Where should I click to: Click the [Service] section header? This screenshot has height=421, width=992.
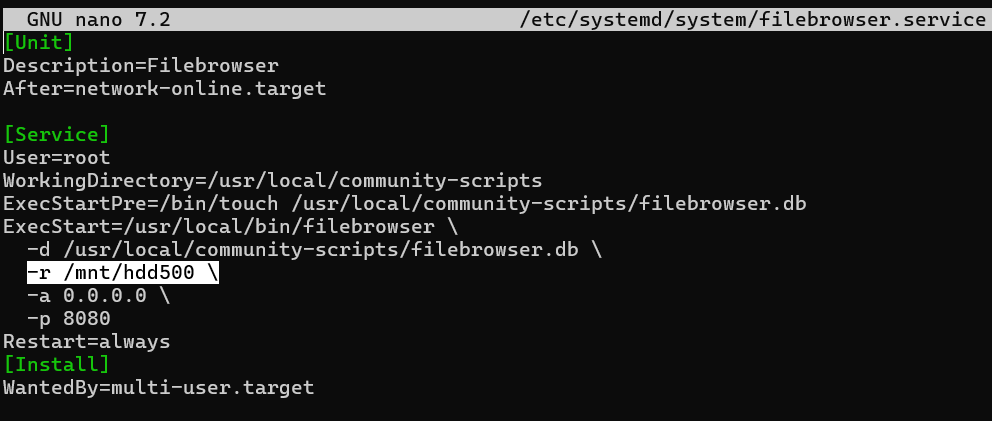click(x=56, y=134)
